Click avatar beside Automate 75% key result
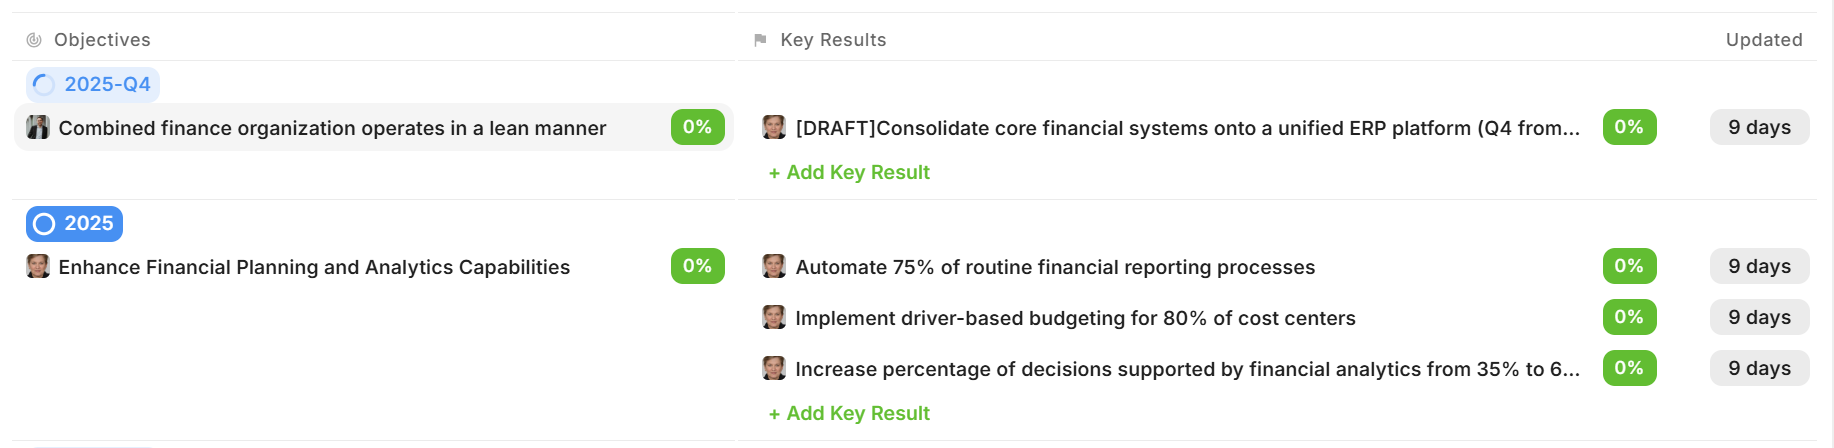Screen dimensions: 1834x448 774,266
